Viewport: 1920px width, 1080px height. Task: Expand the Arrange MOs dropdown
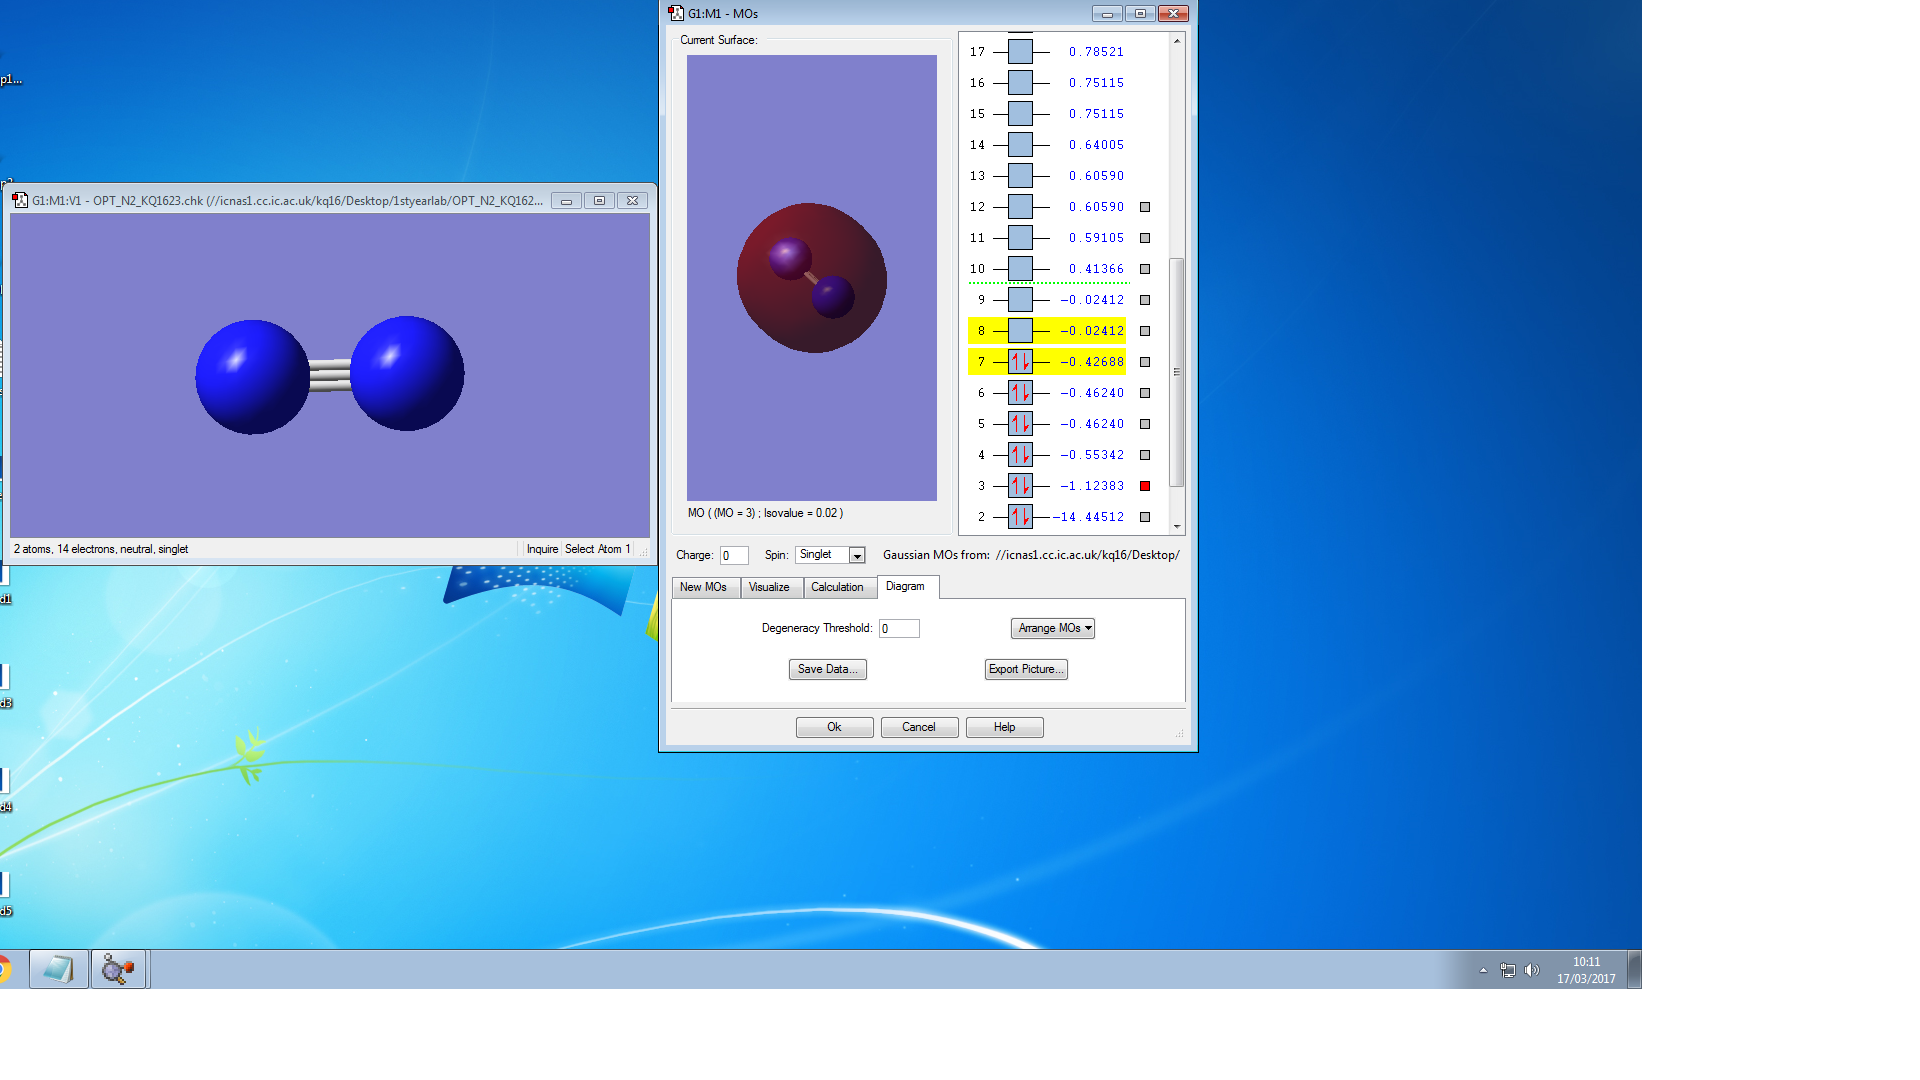[x=1053, y=628]
